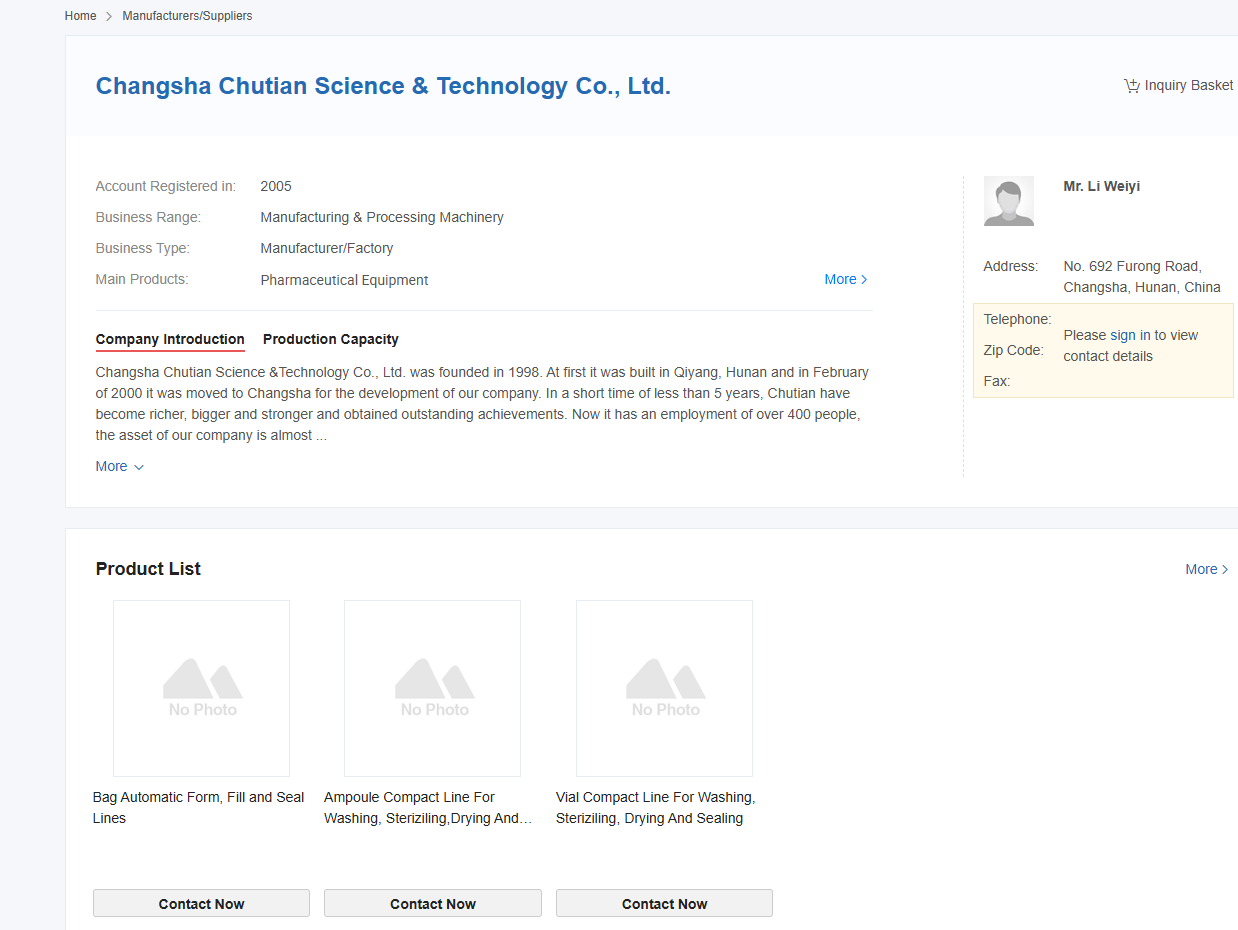
Task: Click the Mr. Li Weiyi contact name
Action: coord(1101,186)
